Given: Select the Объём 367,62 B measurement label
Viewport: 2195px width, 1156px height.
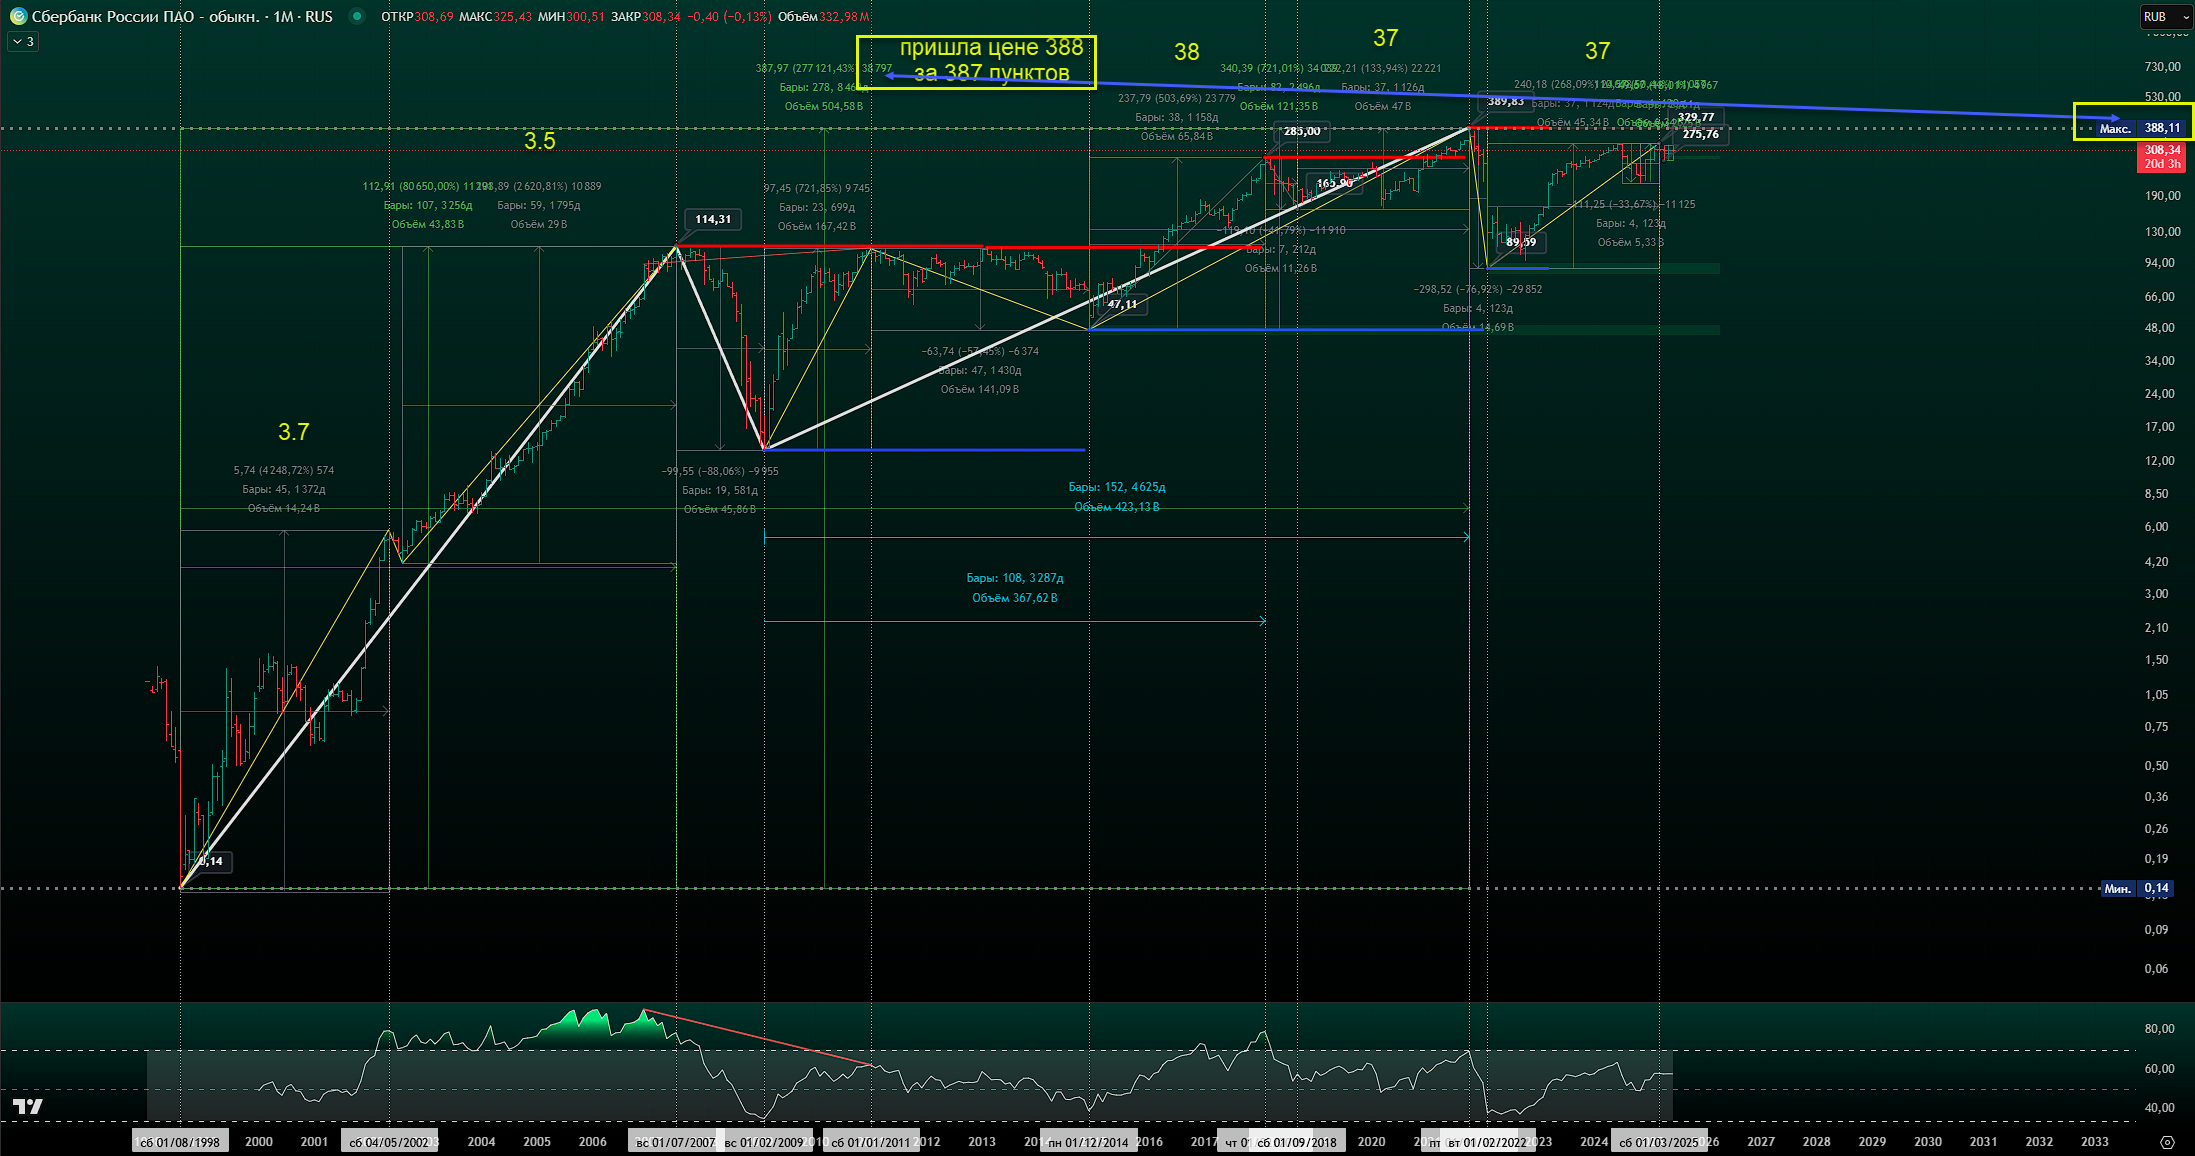Looking at the screenshot, I should click(1015, 598).
